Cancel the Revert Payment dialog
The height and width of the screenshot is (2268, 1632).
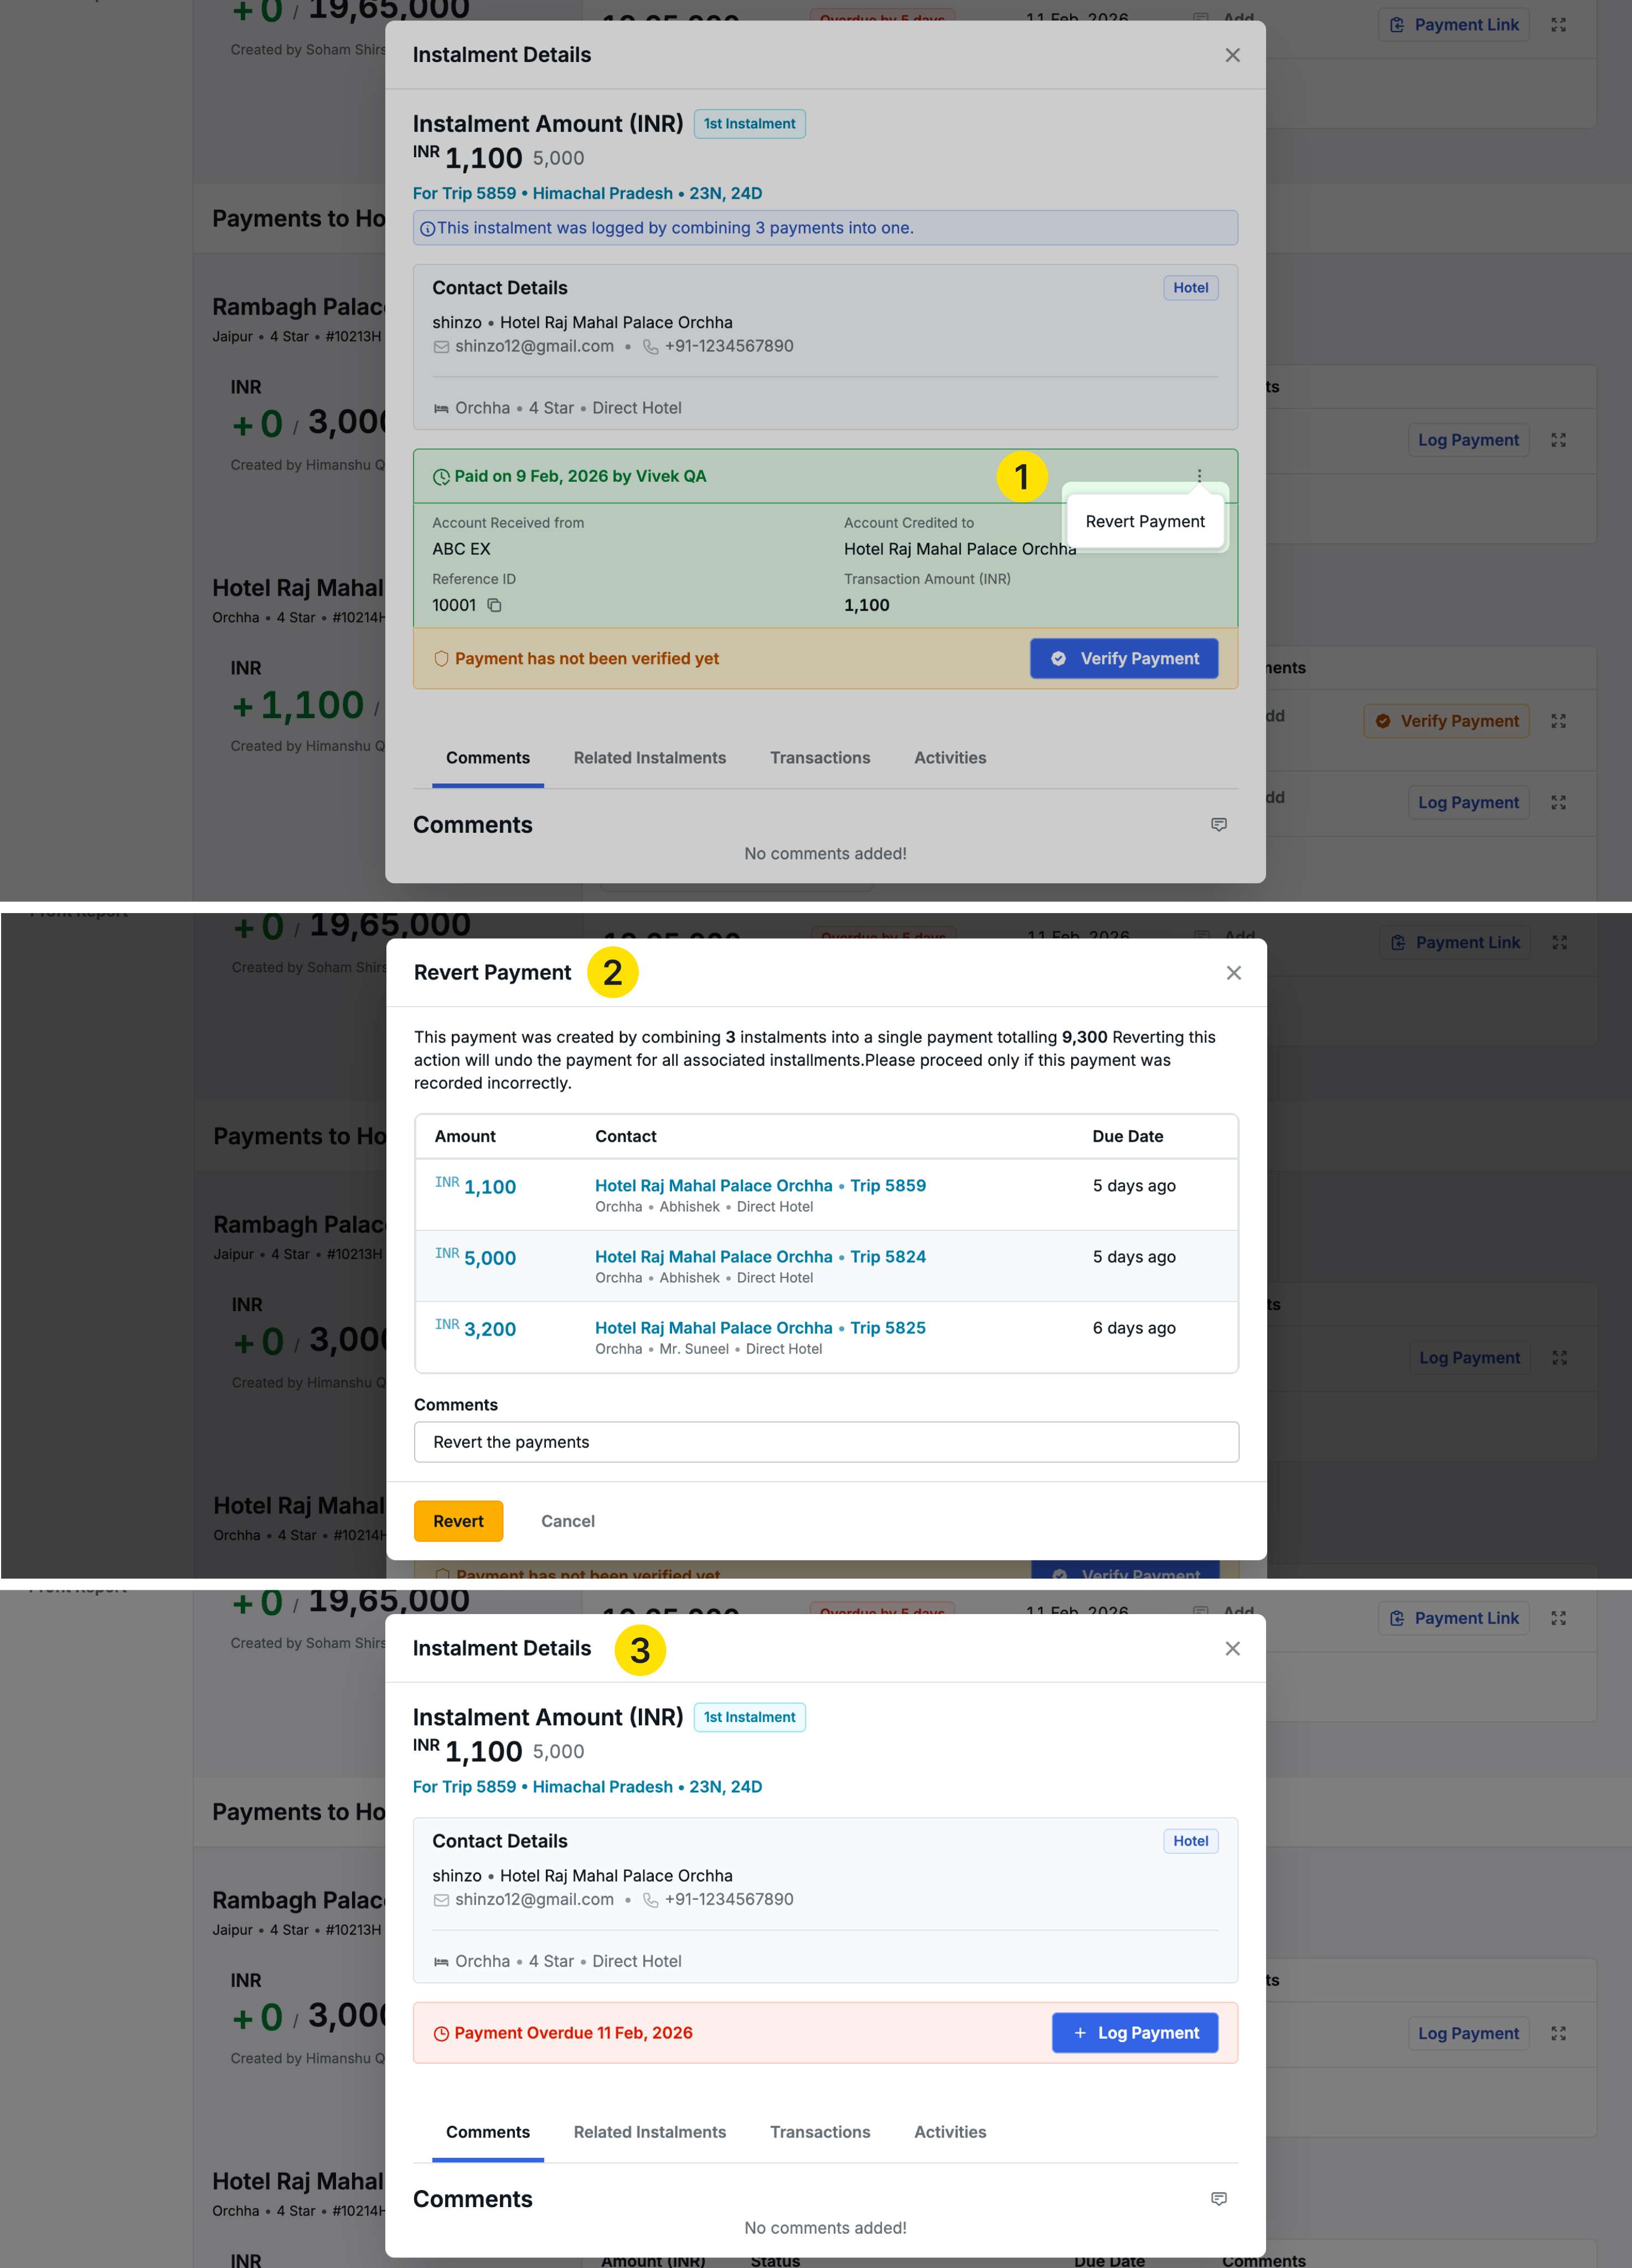point(567,1521)
